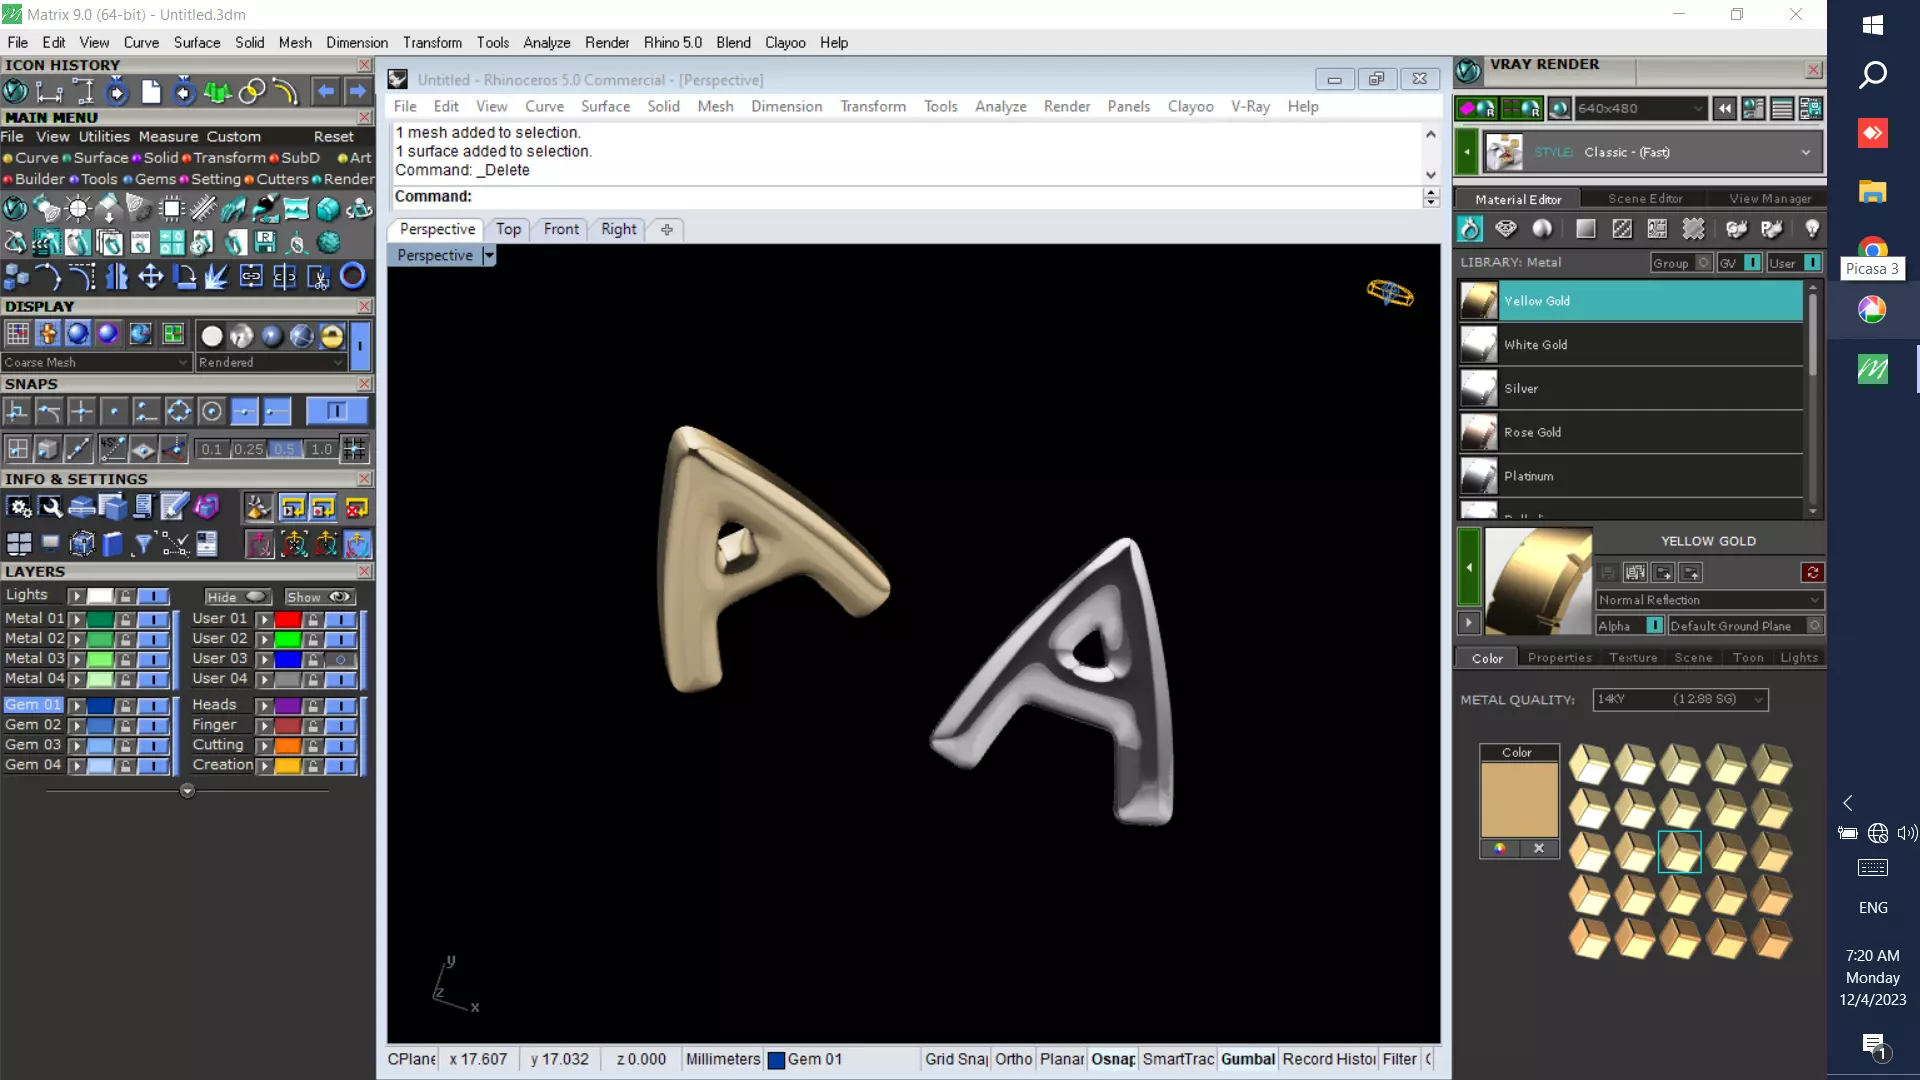
Task: Toggle the Gumball option in status bar
Action: click(x=1247, y=1059)
